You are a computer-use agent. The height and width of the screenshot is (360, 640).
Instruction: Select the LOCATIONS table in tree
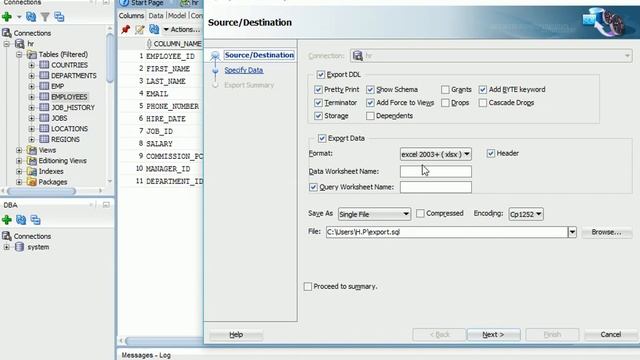pyautogui.click(x=69, y=129)
